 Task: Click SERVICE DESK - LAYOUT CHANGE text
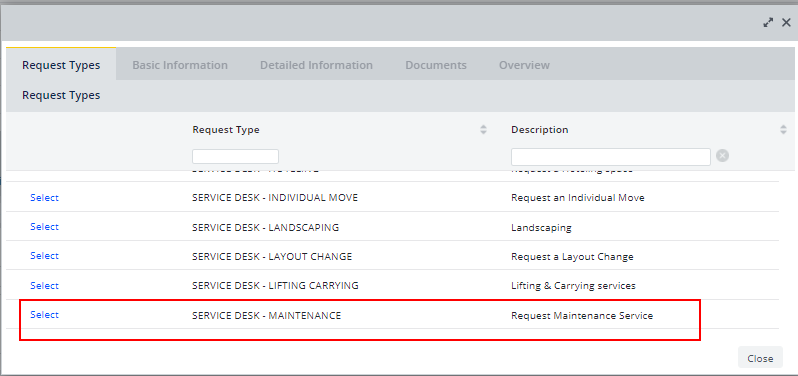coord(272,256)
